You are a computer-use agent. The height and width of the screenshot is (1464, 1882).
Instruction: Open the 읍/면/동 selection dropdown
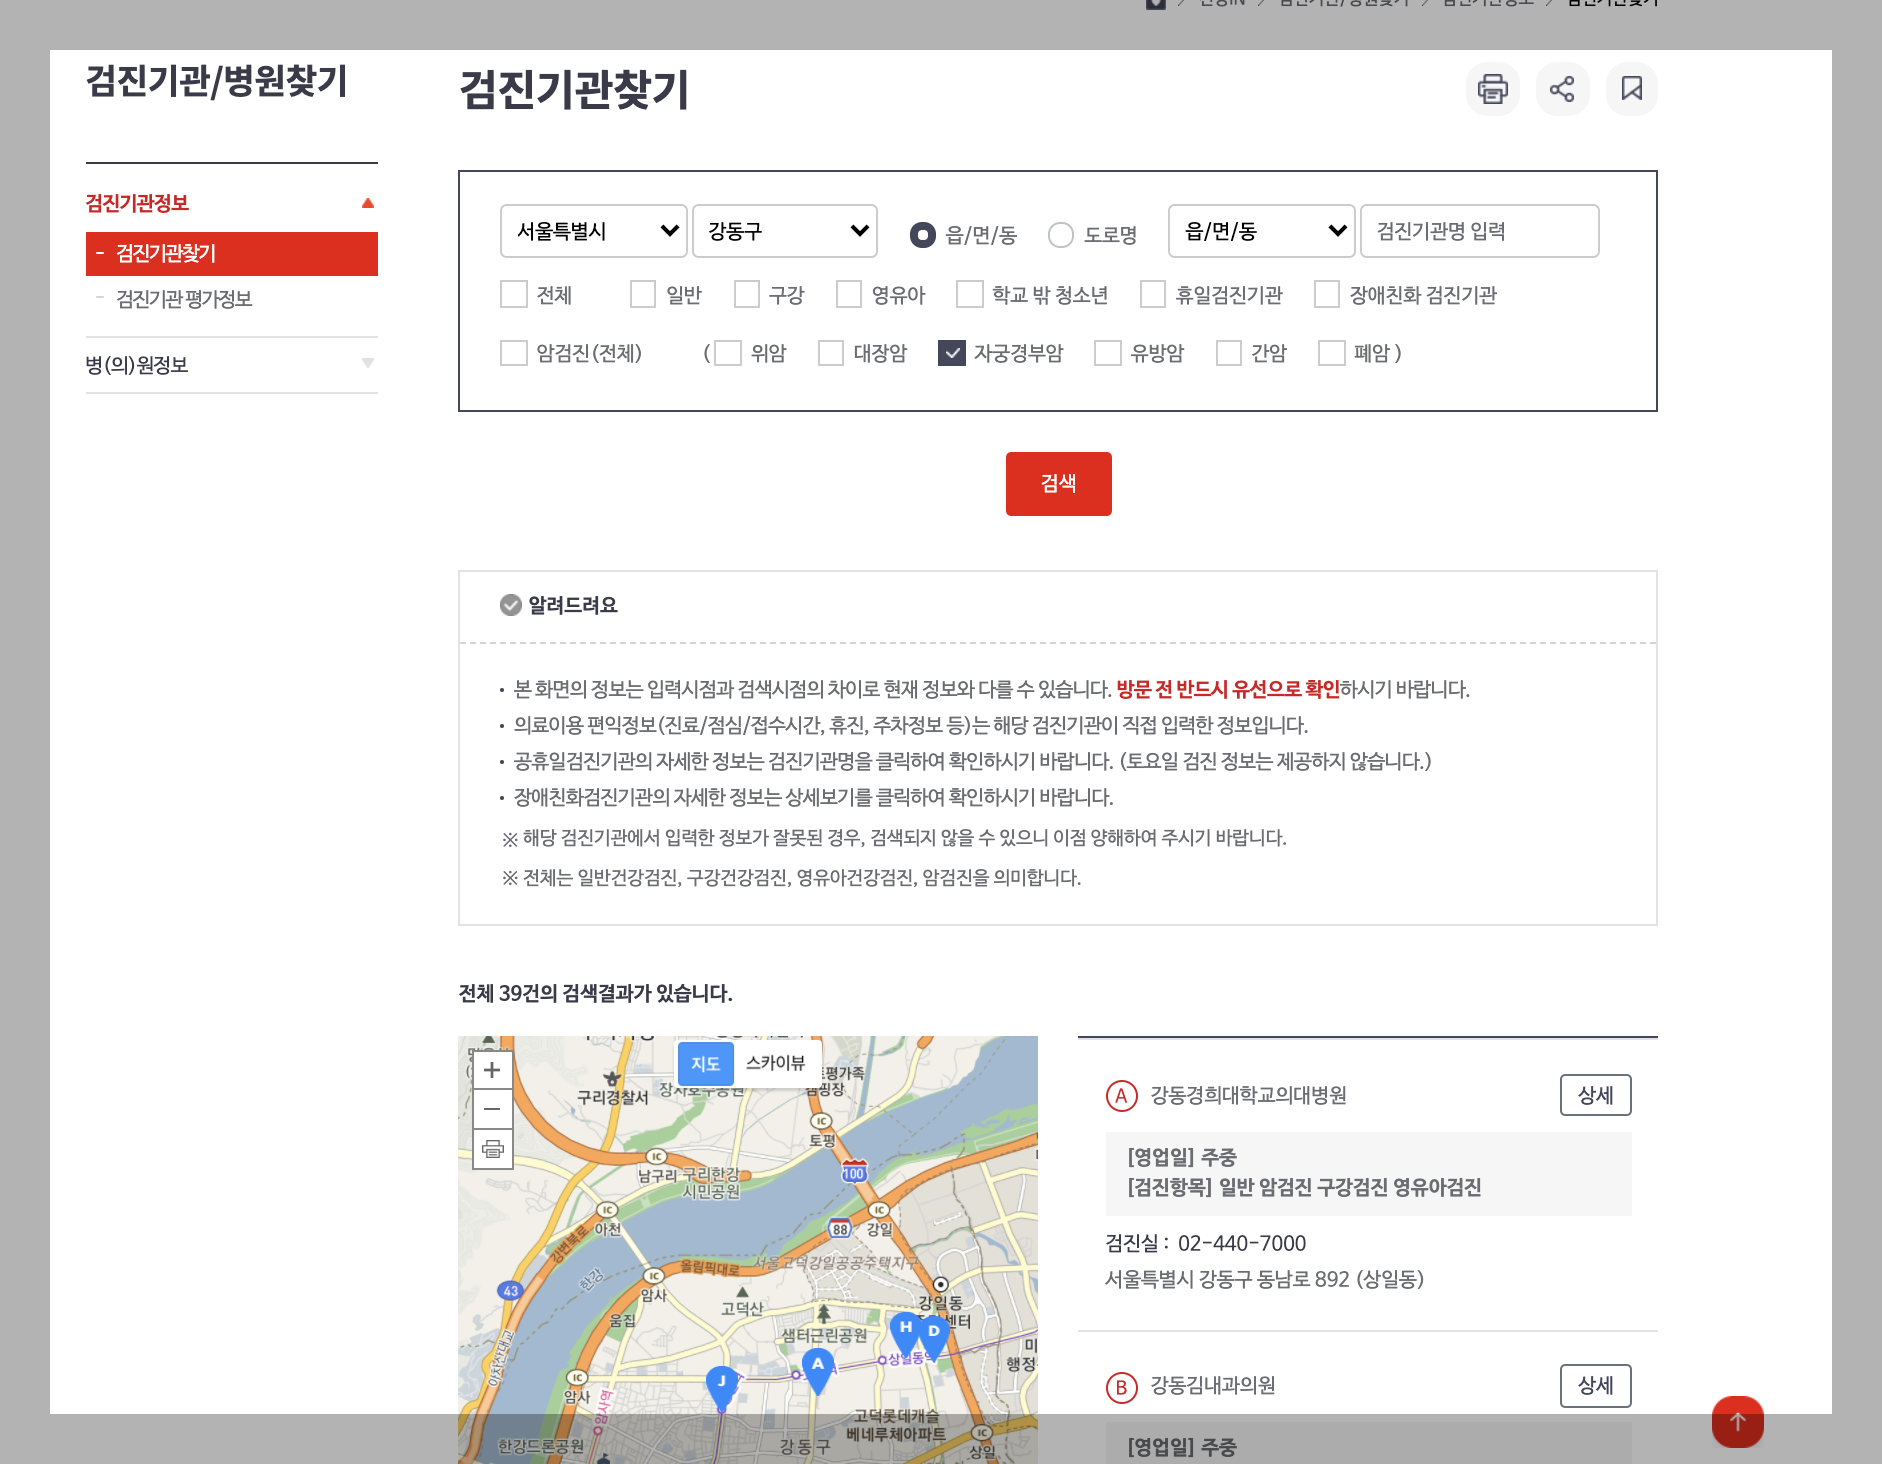pos(1262,231)
